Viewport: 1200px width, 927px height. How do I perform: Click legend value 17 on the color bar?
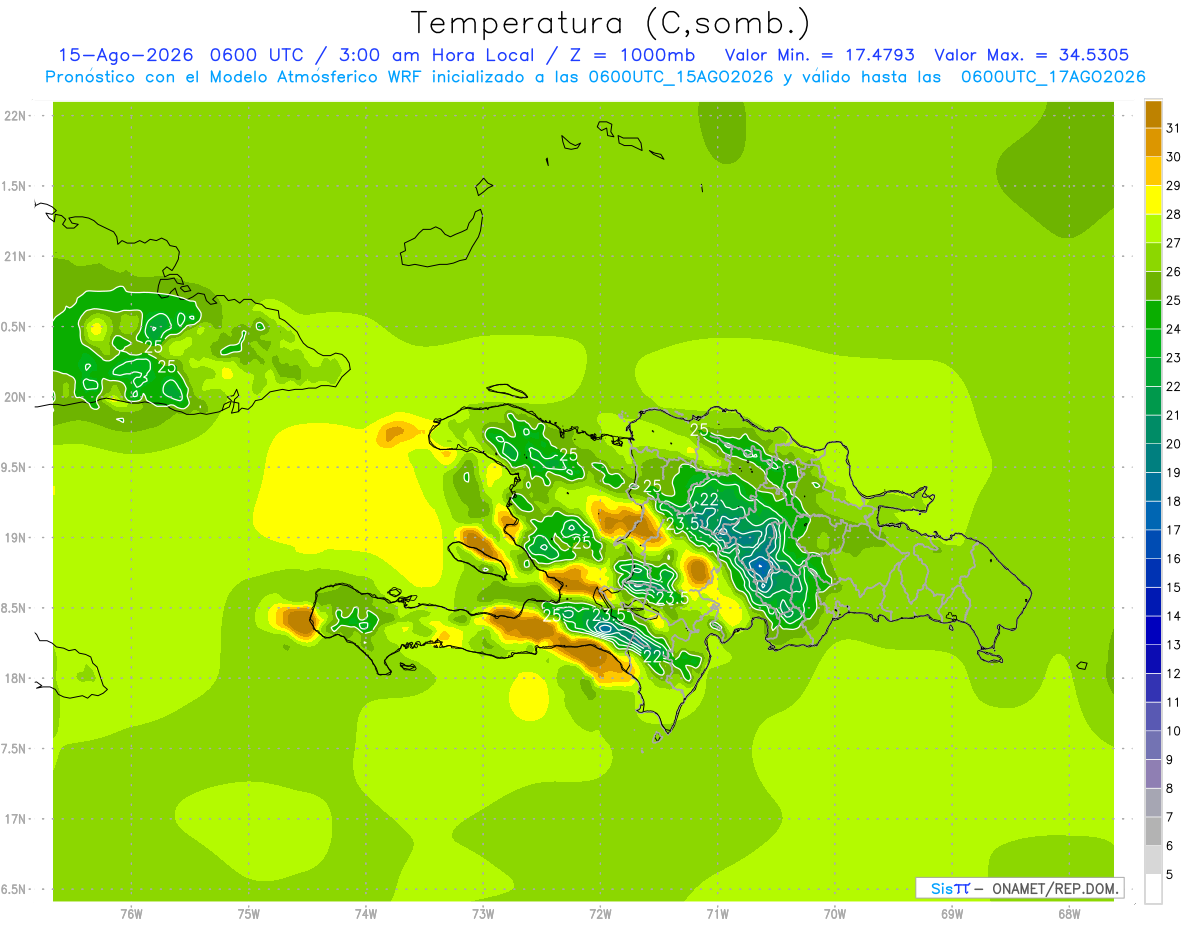click(x=1173, y=530)
